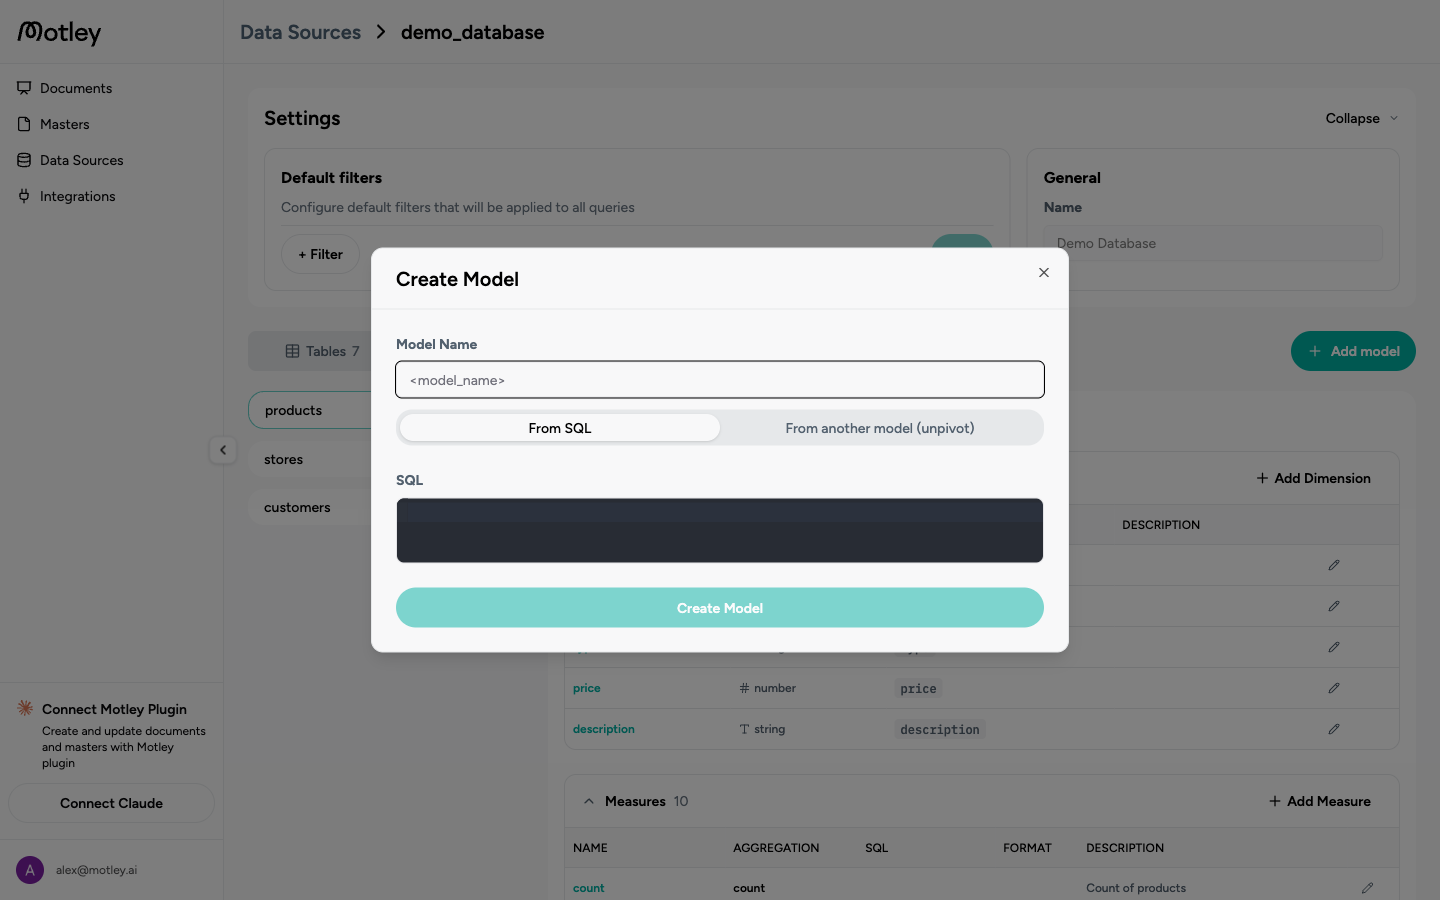Click the Integrations plug icon
1440x900 pixels.
(x=24, y=196)
